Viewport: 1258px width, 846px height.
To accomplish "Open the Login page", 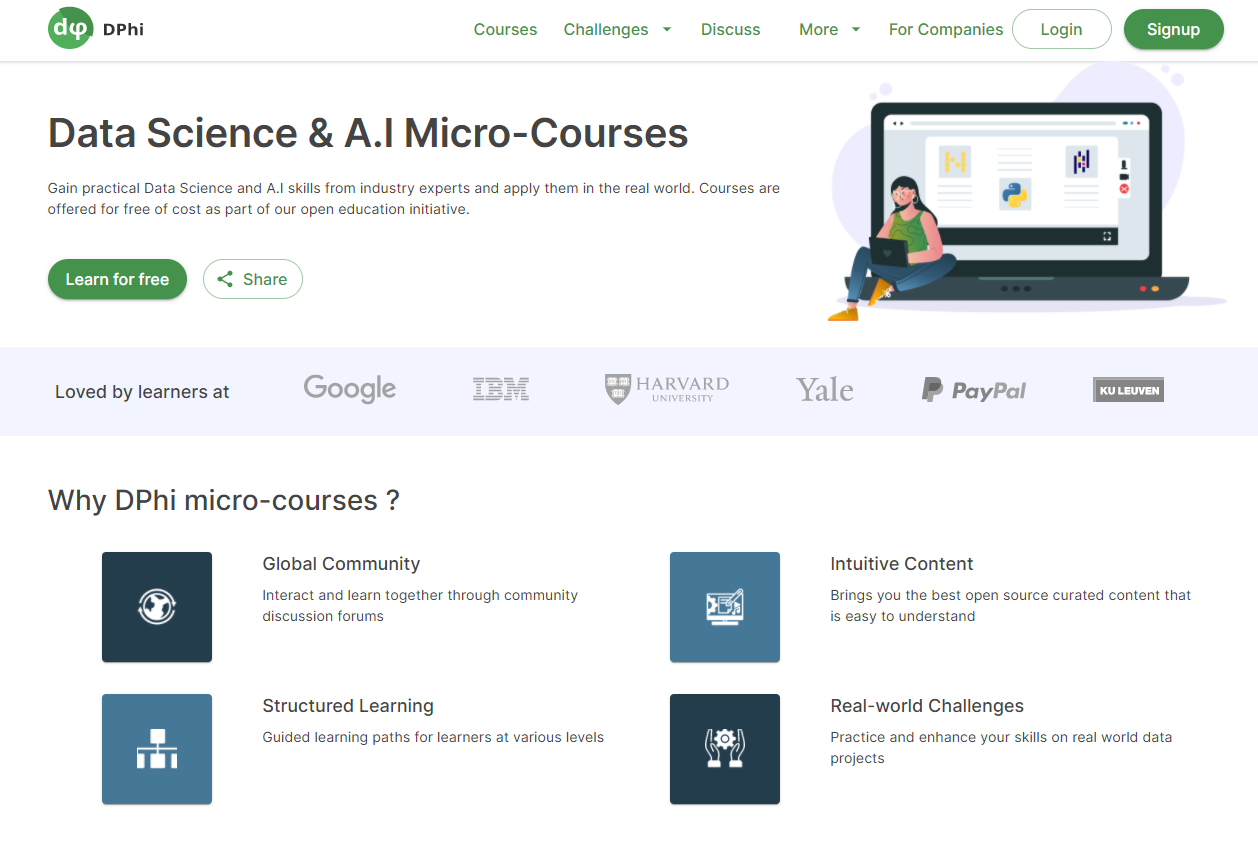I will (x=1061, y=29).
